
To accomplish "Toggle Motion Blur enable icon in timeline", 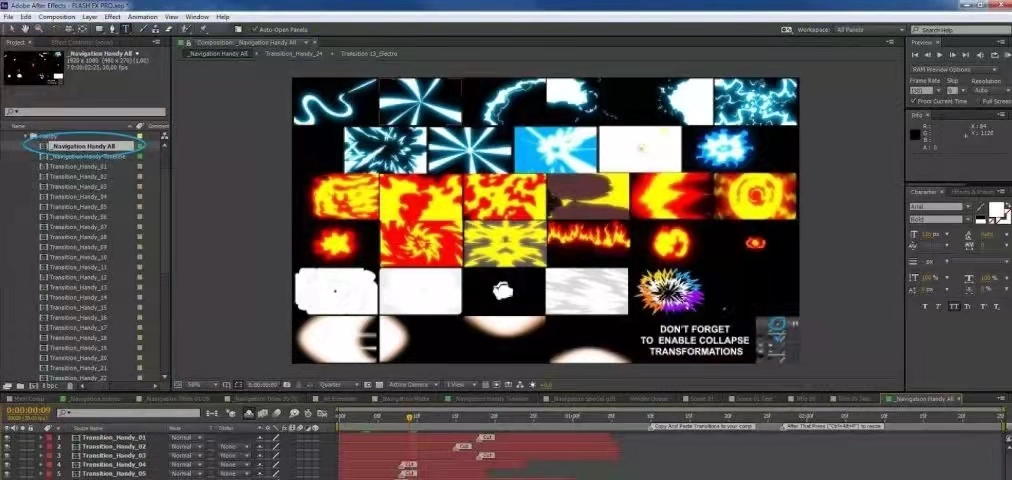I will (277, 413).
